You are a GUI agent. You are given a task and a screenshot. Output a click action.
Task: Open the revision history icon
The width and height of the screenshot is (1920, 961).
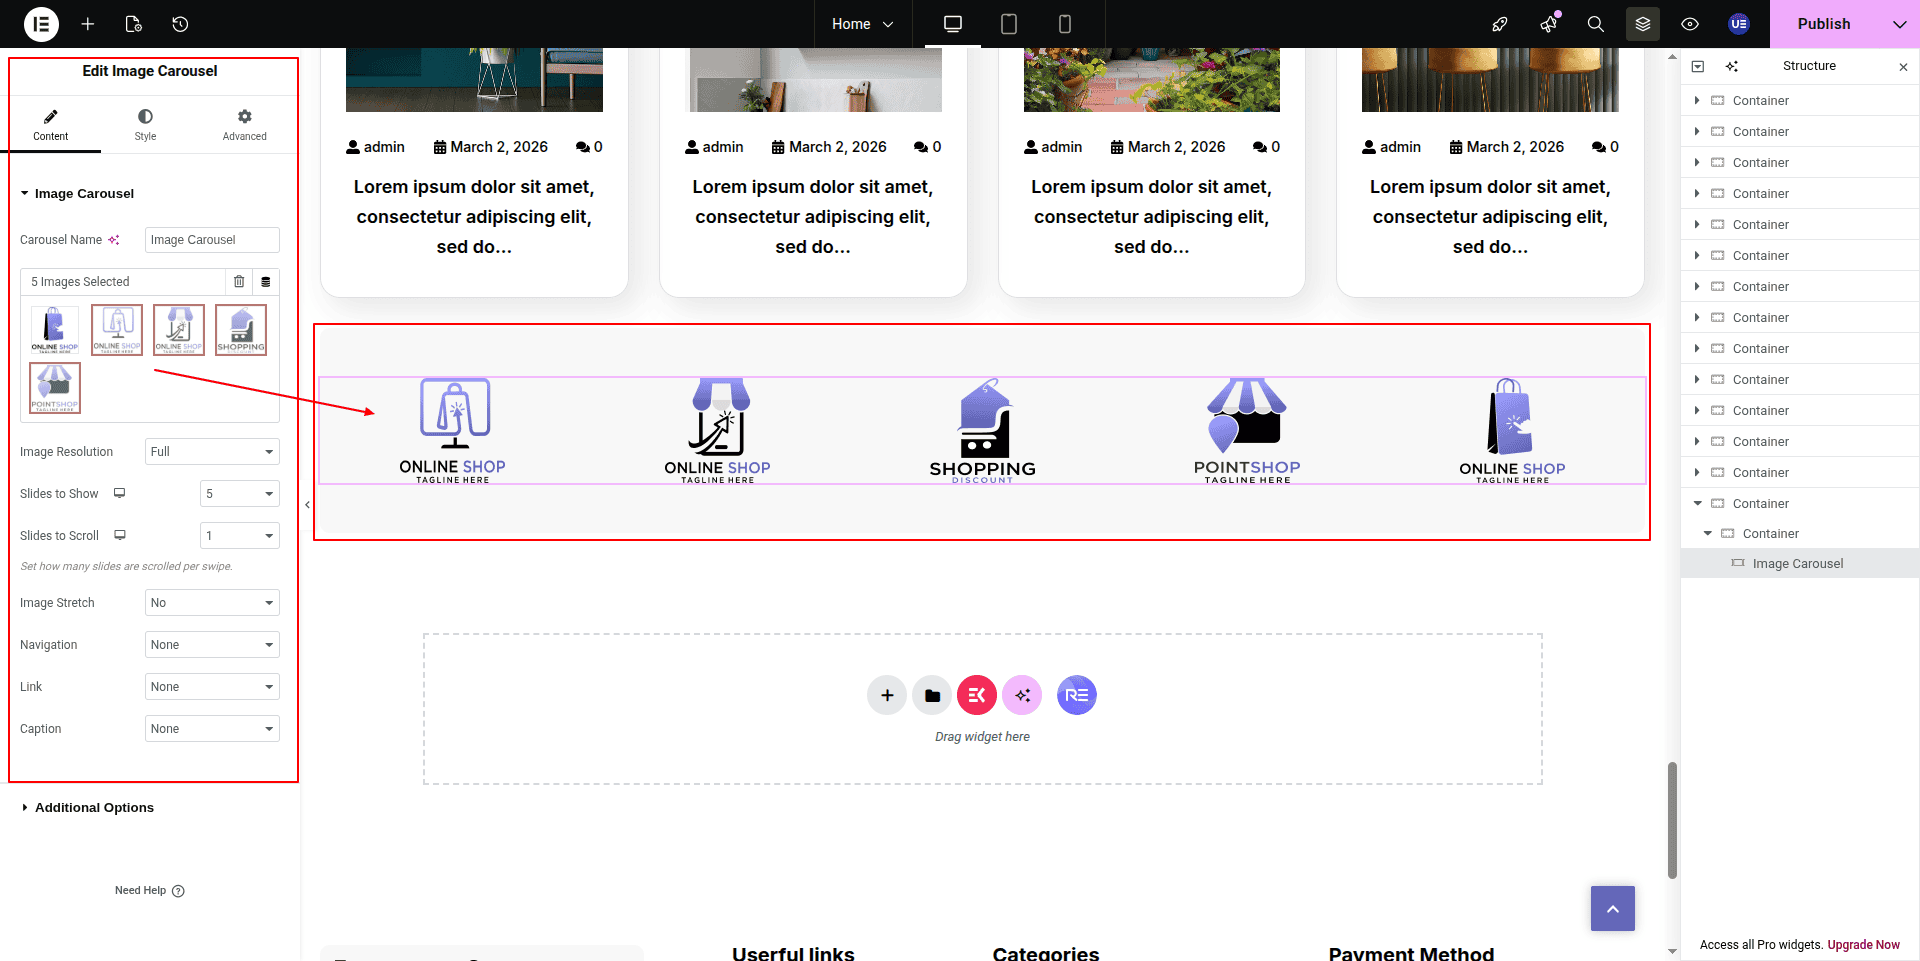(180, 24)
